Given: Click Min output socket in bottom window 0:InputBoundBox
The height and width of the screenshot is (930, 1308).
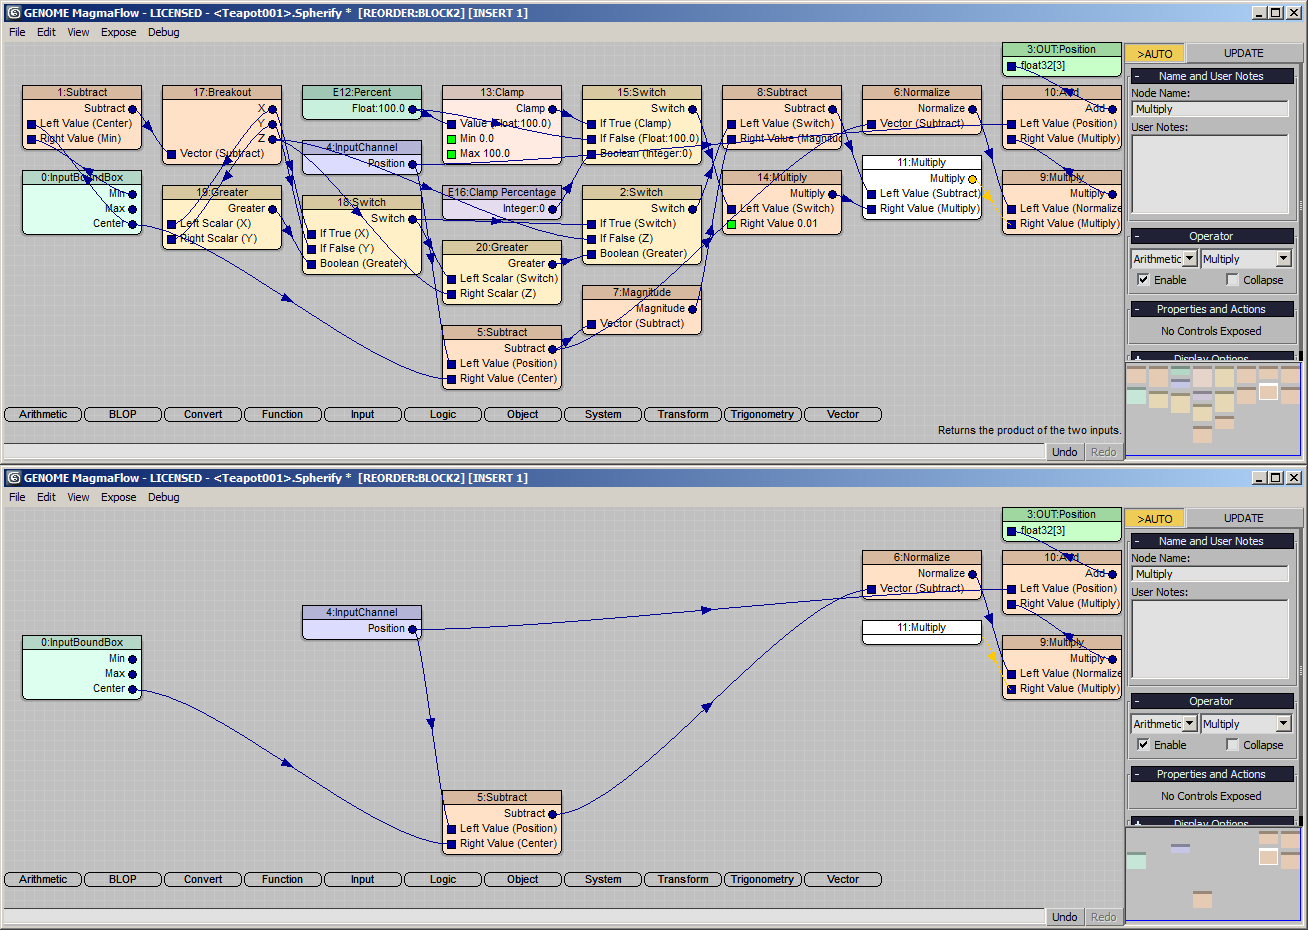Looking at the screenshot, I should [132, 659].
